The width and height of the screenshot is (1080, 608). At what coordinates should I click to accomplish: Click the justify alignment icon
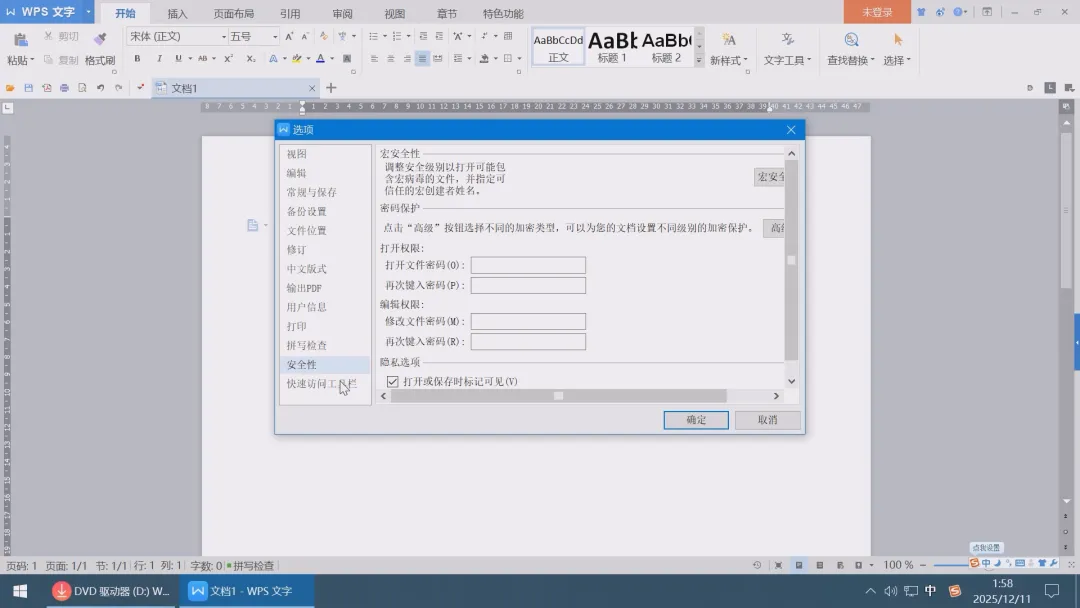[422, 59]
